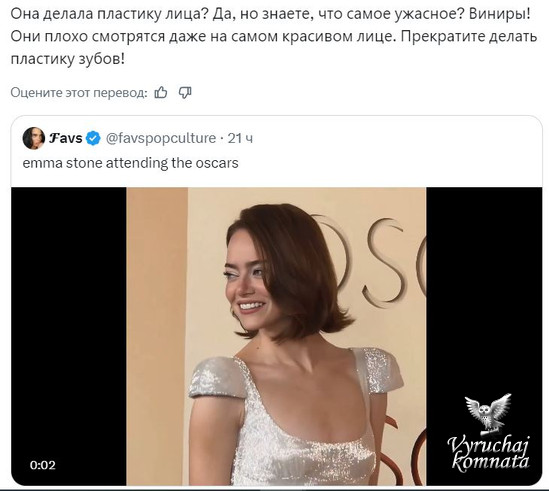Click the thumbs-up icon to rate the translation
The width and height of the screenshot is (549, 491).
[161, 92]
